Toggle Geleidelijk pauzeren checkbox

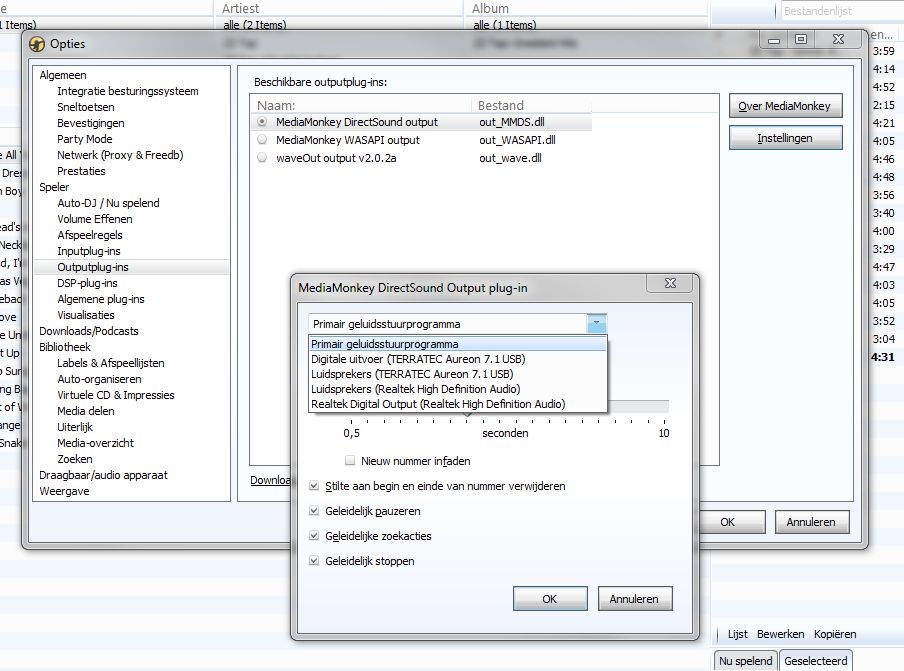[x=314, y=511]
